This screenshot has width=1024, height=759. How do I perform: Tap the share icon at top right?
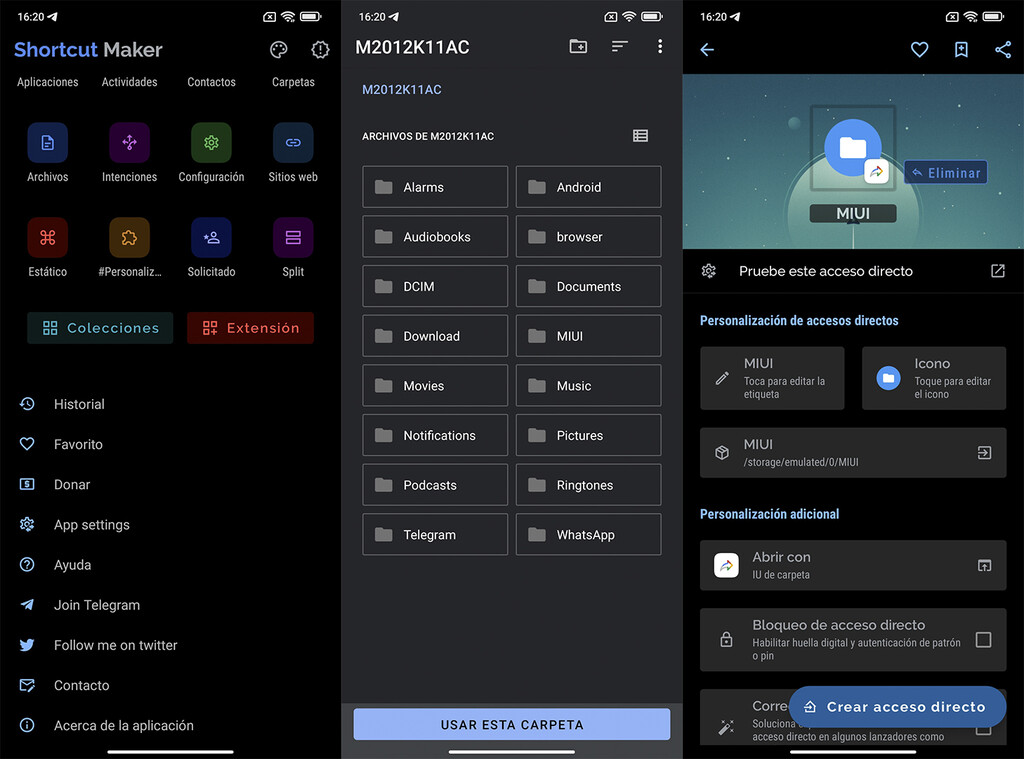[1003, 49]
